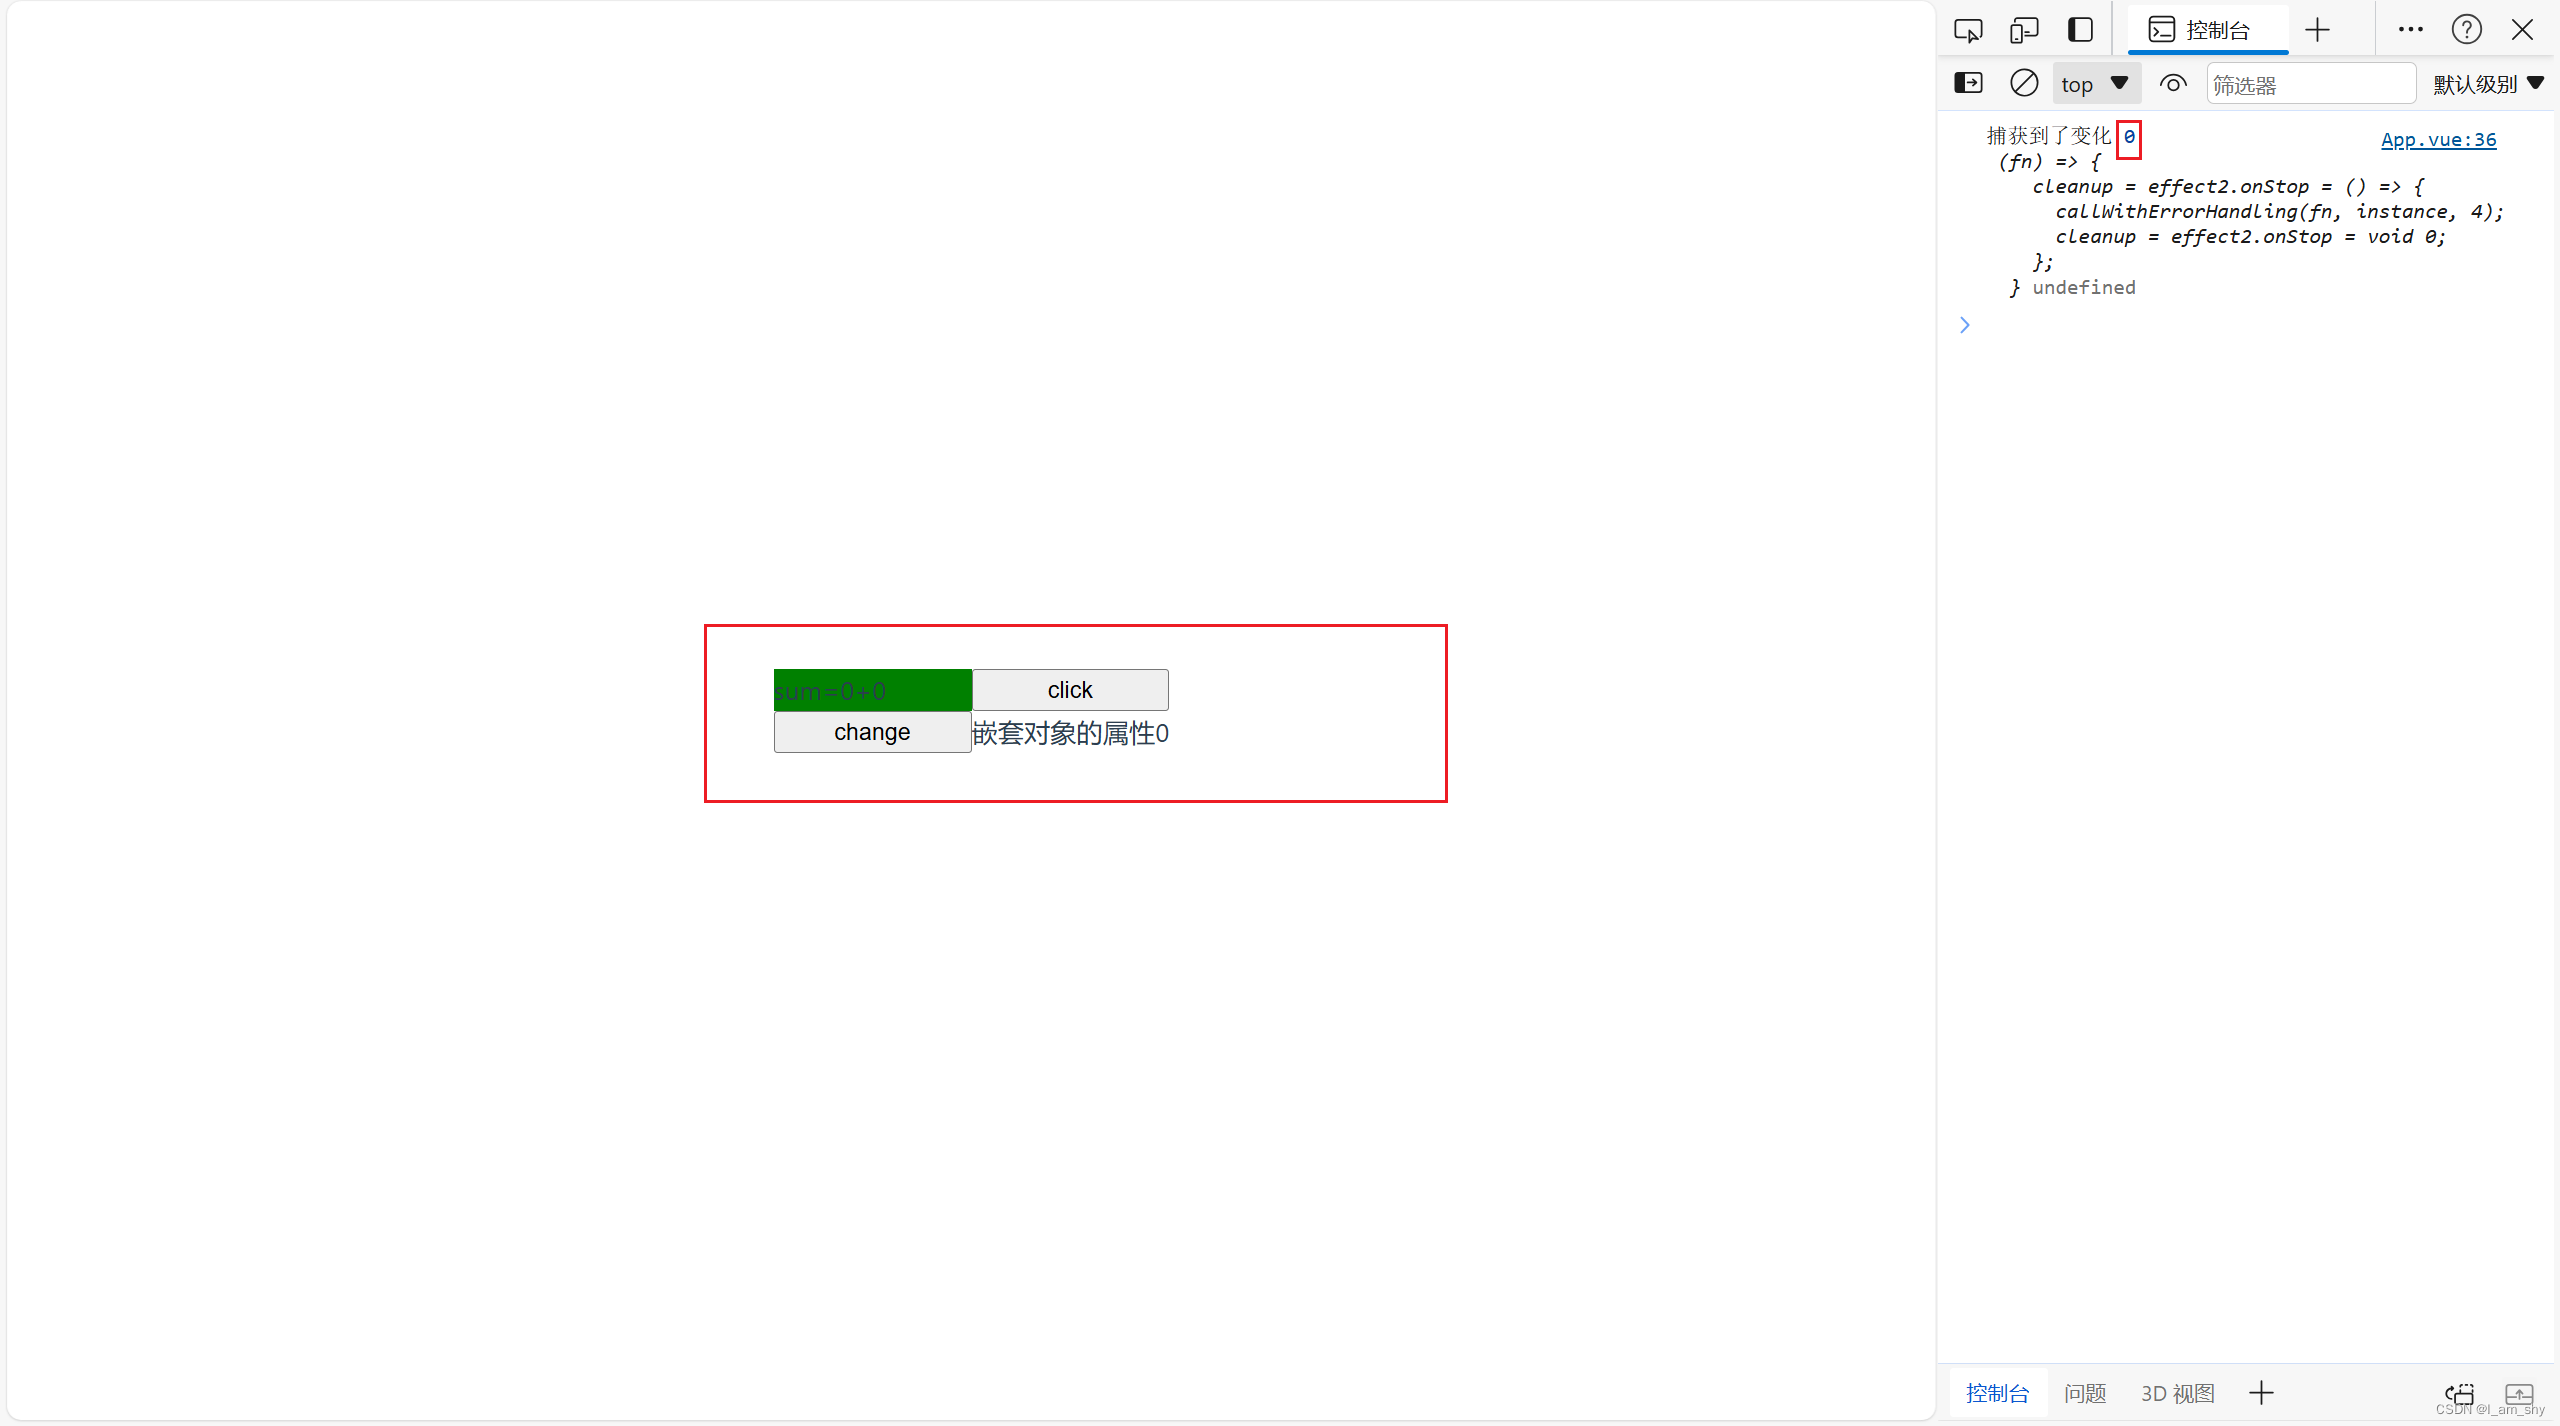2560x1426 pixels.
Task: Click the change button
Action: pos(873,732)
